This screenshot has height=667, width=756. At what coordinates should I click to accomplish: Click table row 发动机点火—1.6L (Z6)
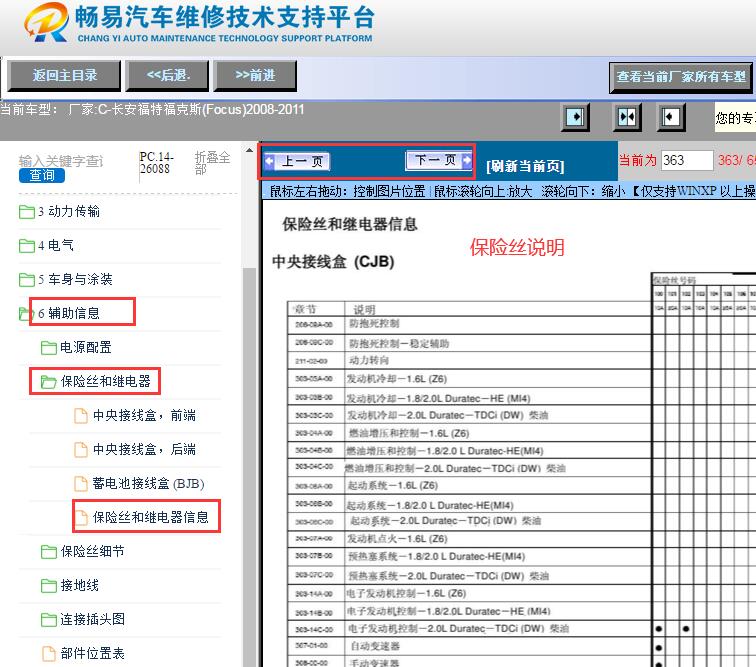[x=469, y=539]
